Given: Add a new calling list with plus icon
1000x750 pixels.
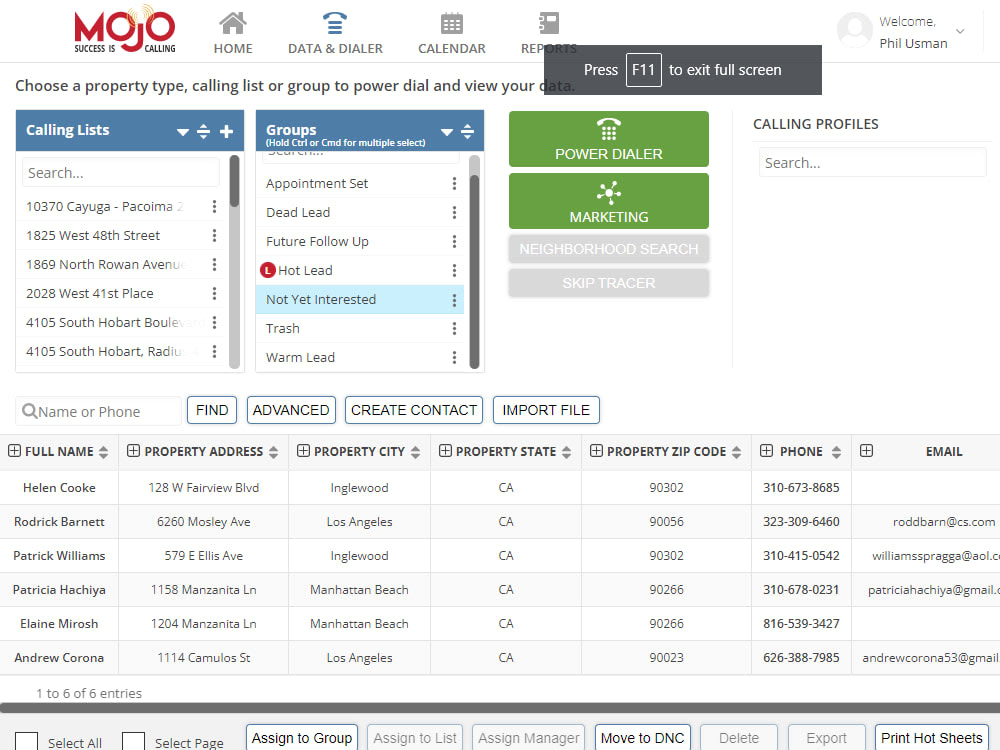Looking at the screenshot, I should [226, 131].
